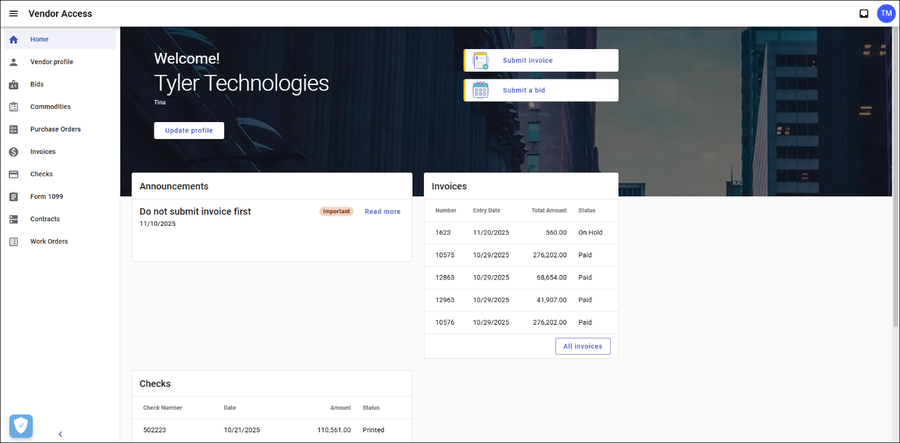Click the Printed status cell

[x=374, y=430]
